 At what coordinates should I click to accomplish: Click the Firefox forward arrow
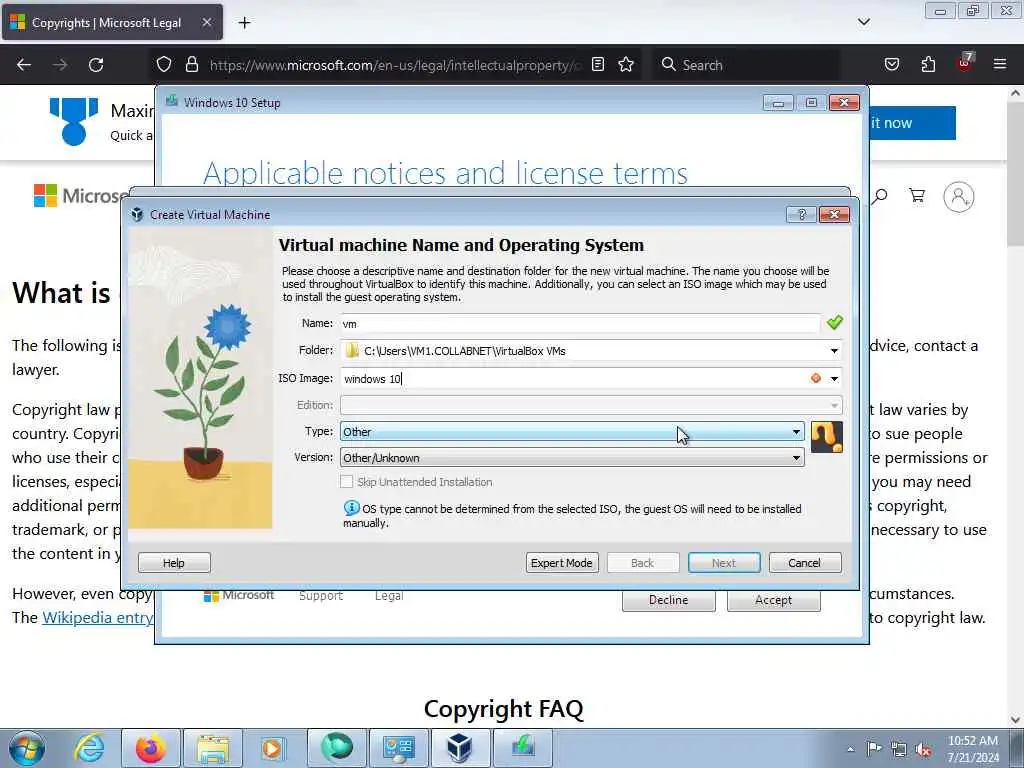tap(60, 65)
